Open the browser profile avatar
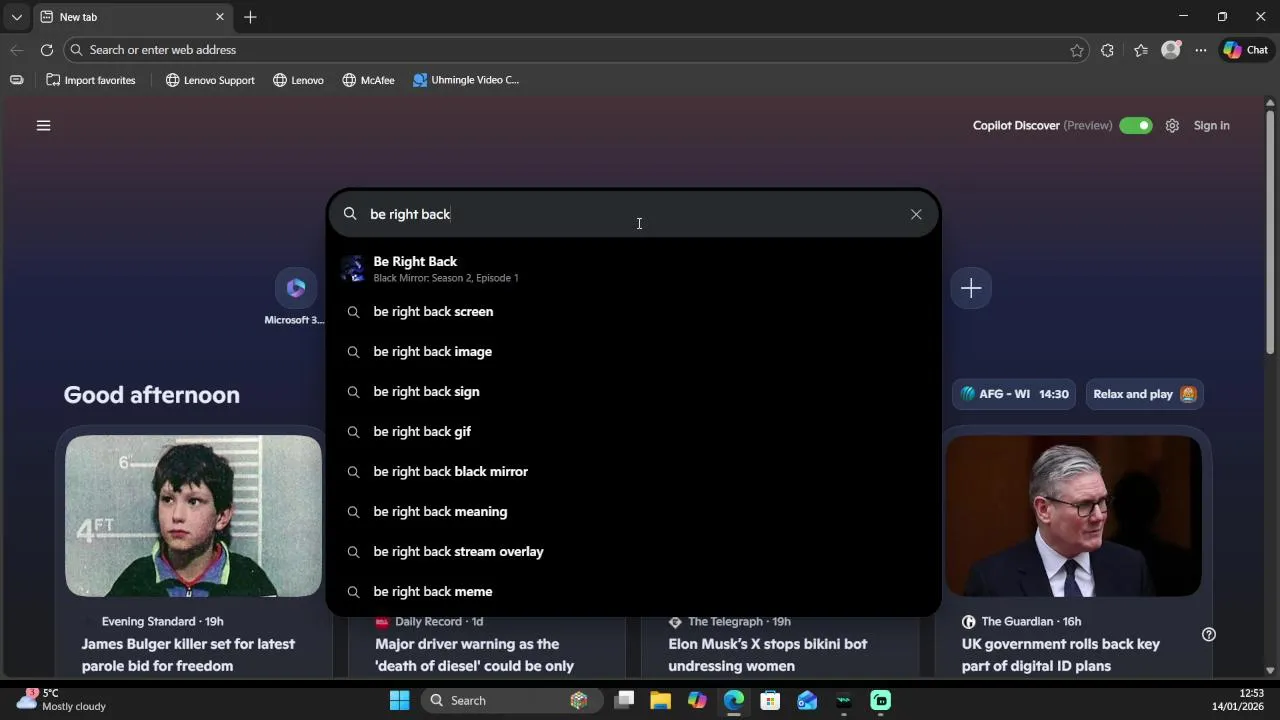 (1171, 50)
